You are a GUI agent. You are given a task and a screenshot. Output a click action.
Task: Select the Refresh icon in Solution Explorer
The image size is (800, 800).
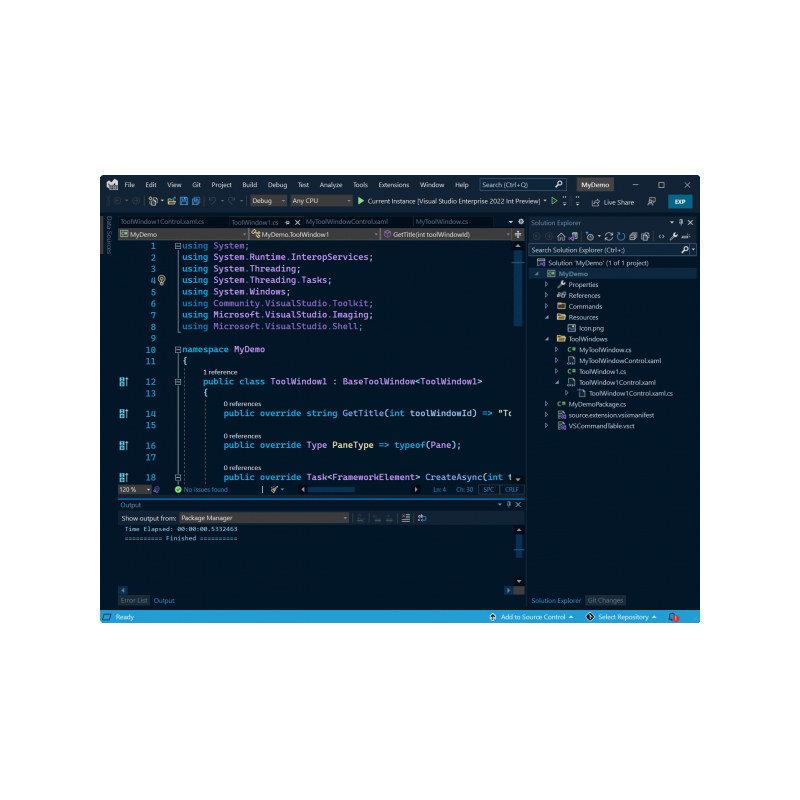click(620, 237)
